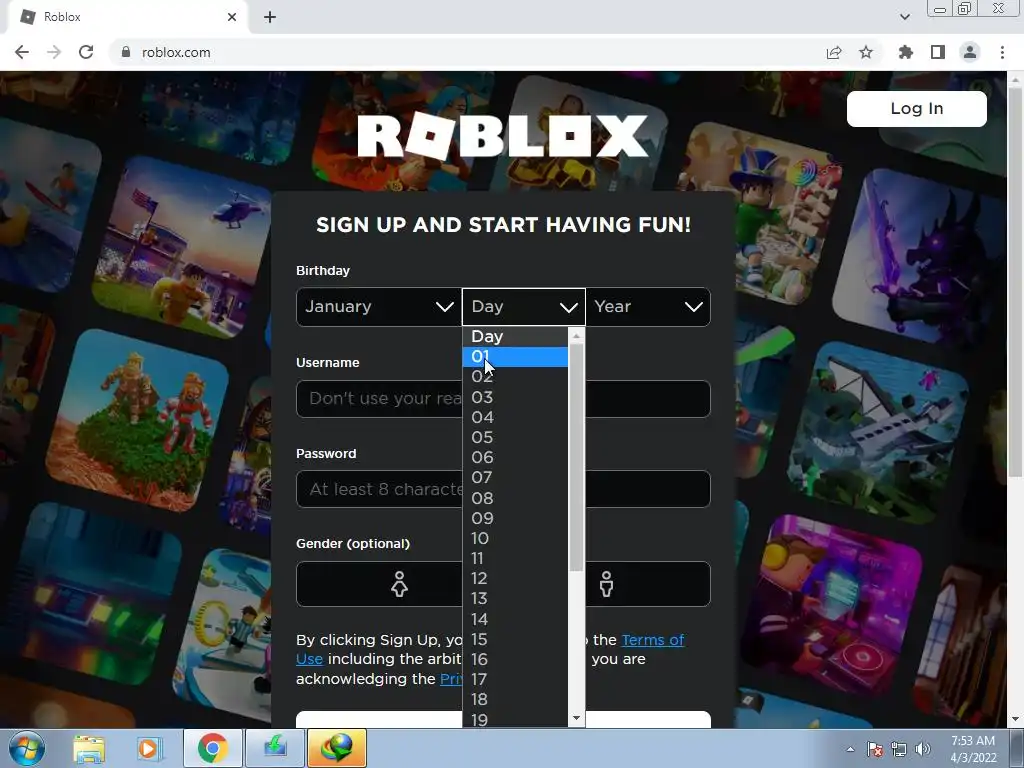The height and width of the screenshot is (768, 1024).
Task: Pick day 18 from the list
Action: 515,699
